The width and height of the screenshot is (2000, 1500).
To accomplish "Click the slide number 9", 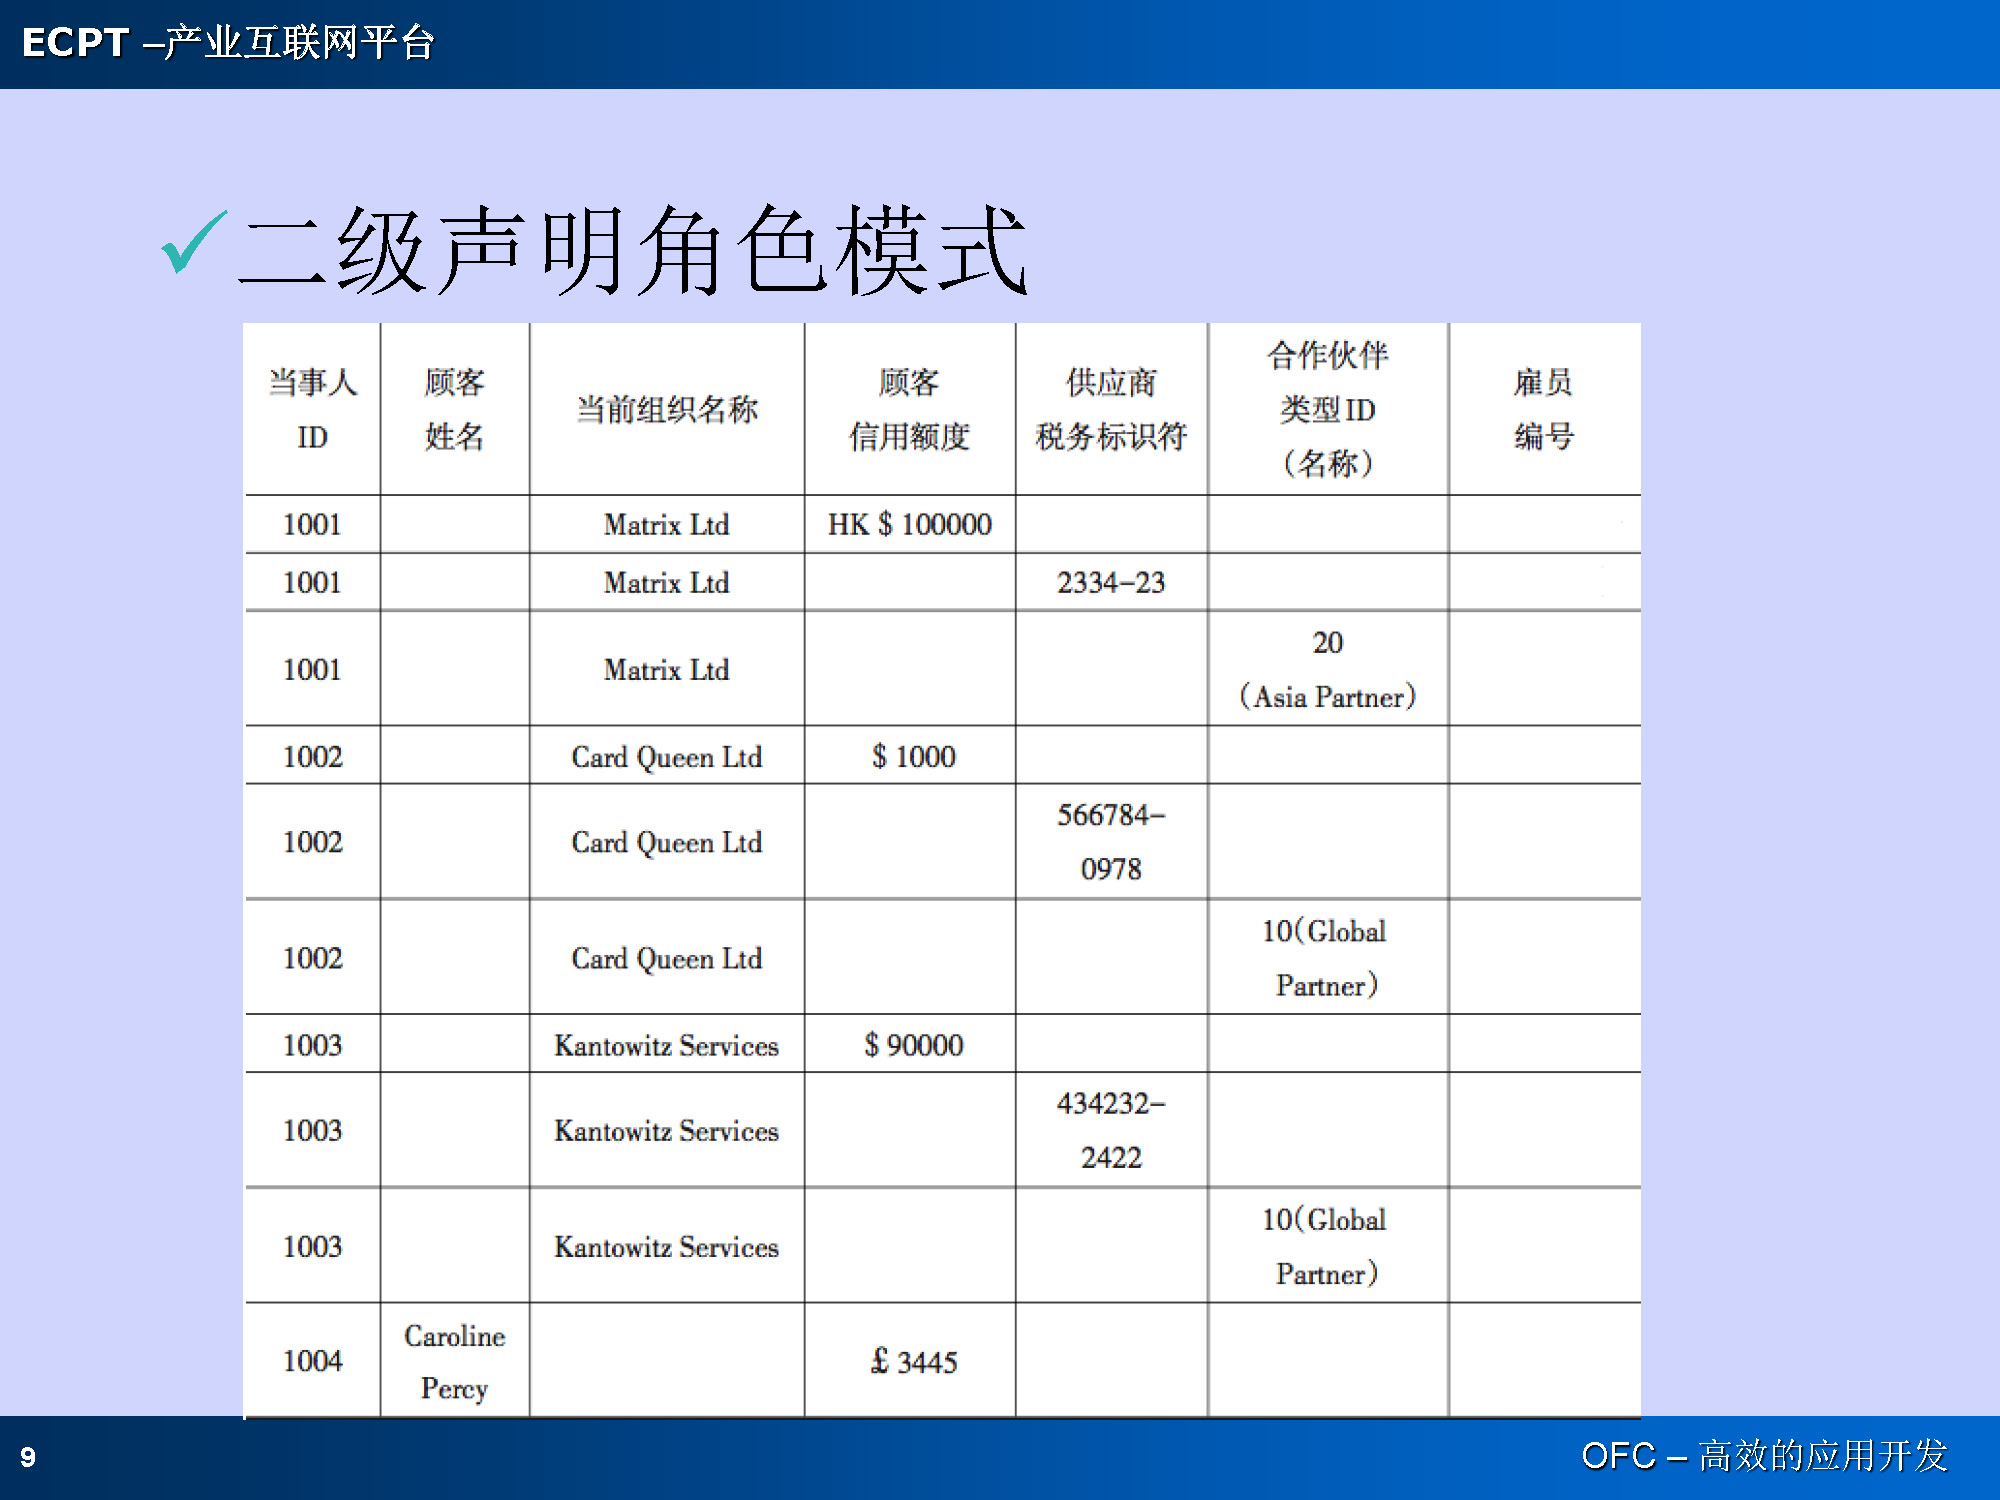I will click(x=28, y=1457).
